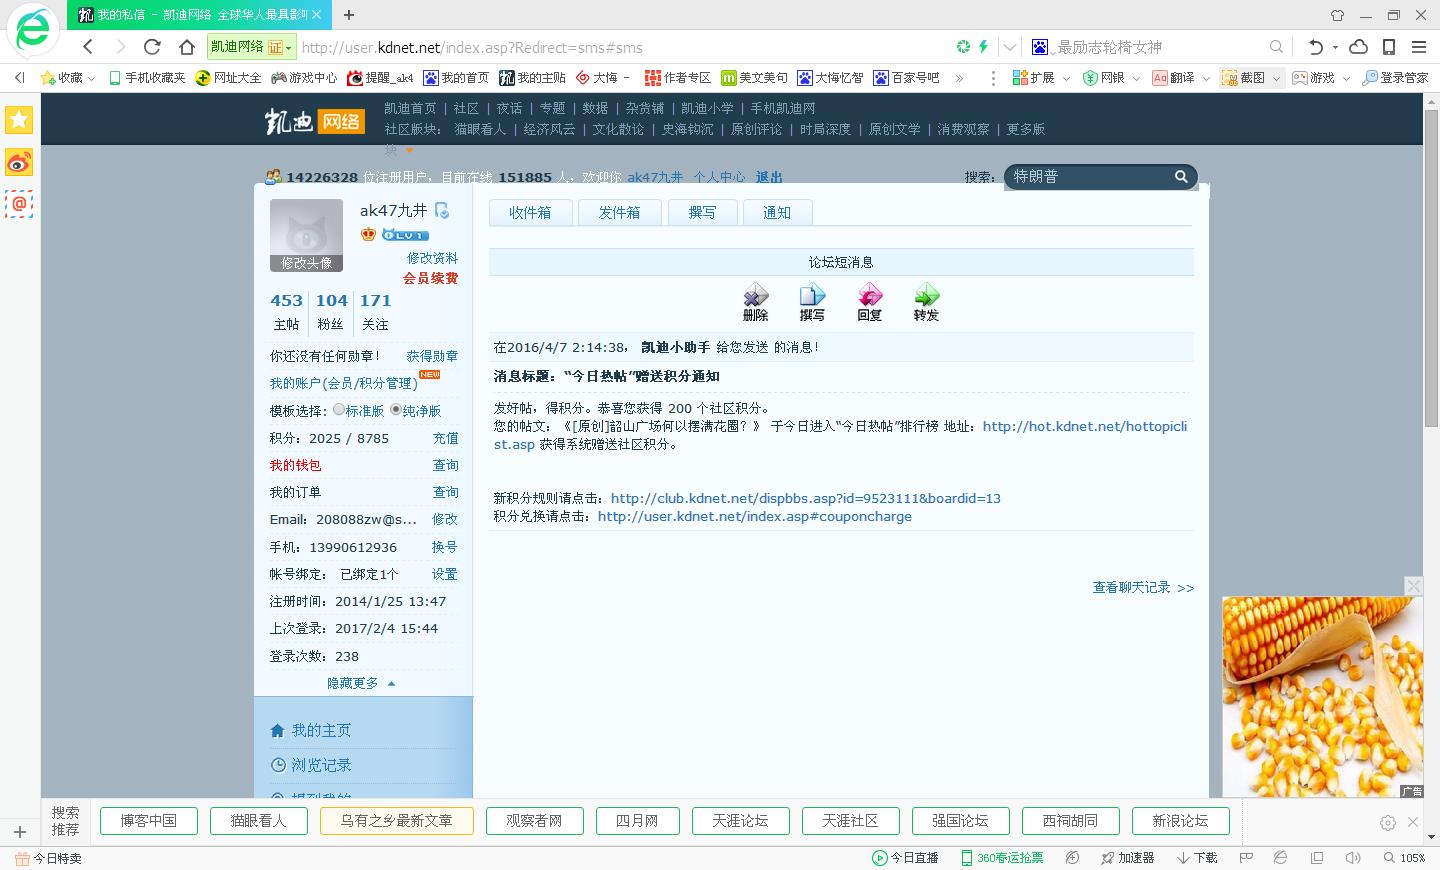Viewport: 1440px width, 870px height.
Task: Expand 游戏 dropdown in extension bar
Action: 1346,78
